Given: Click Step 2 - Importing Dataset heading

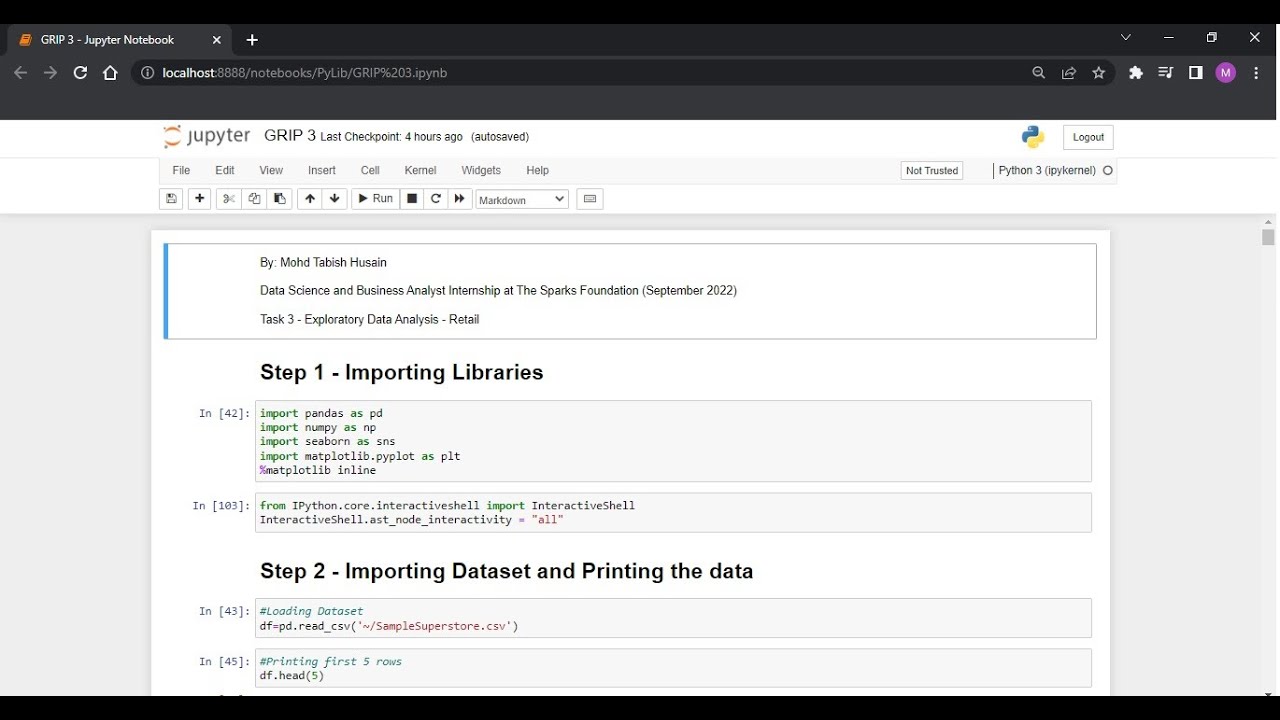Looking at the screenshot, I should click(507, 571).
